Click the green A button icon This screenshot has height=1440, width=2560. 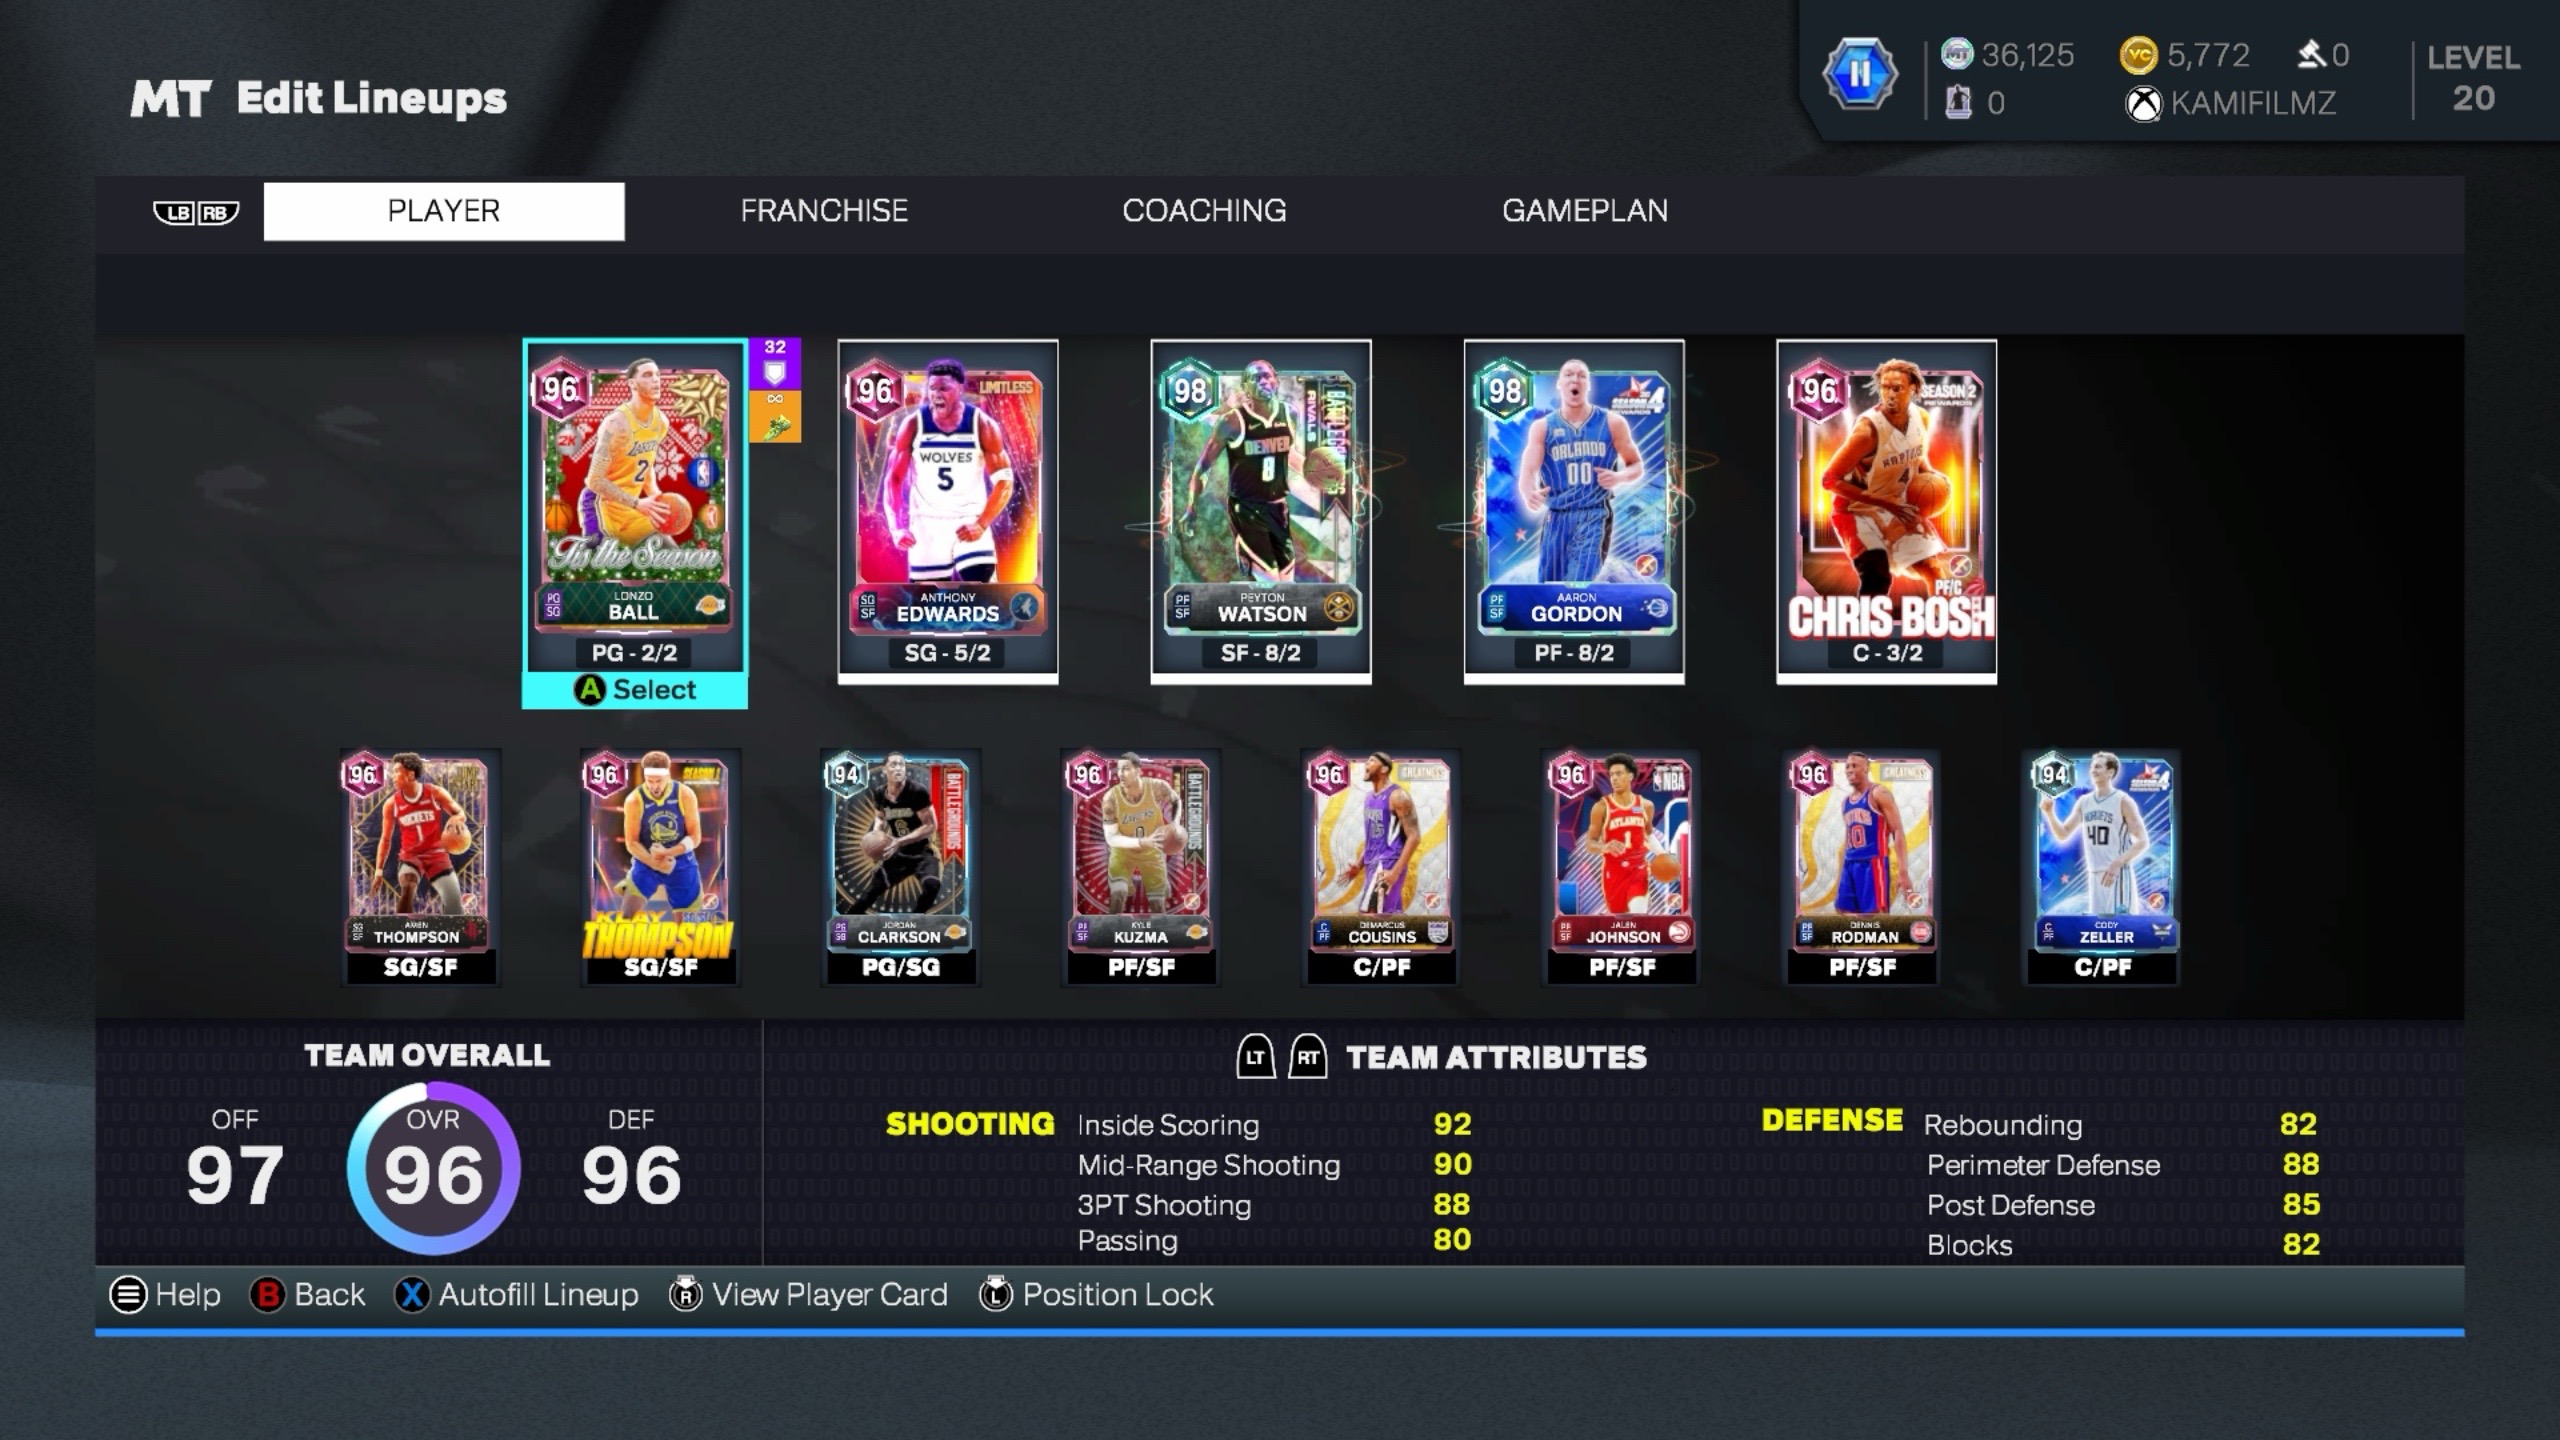pos(590,690)
